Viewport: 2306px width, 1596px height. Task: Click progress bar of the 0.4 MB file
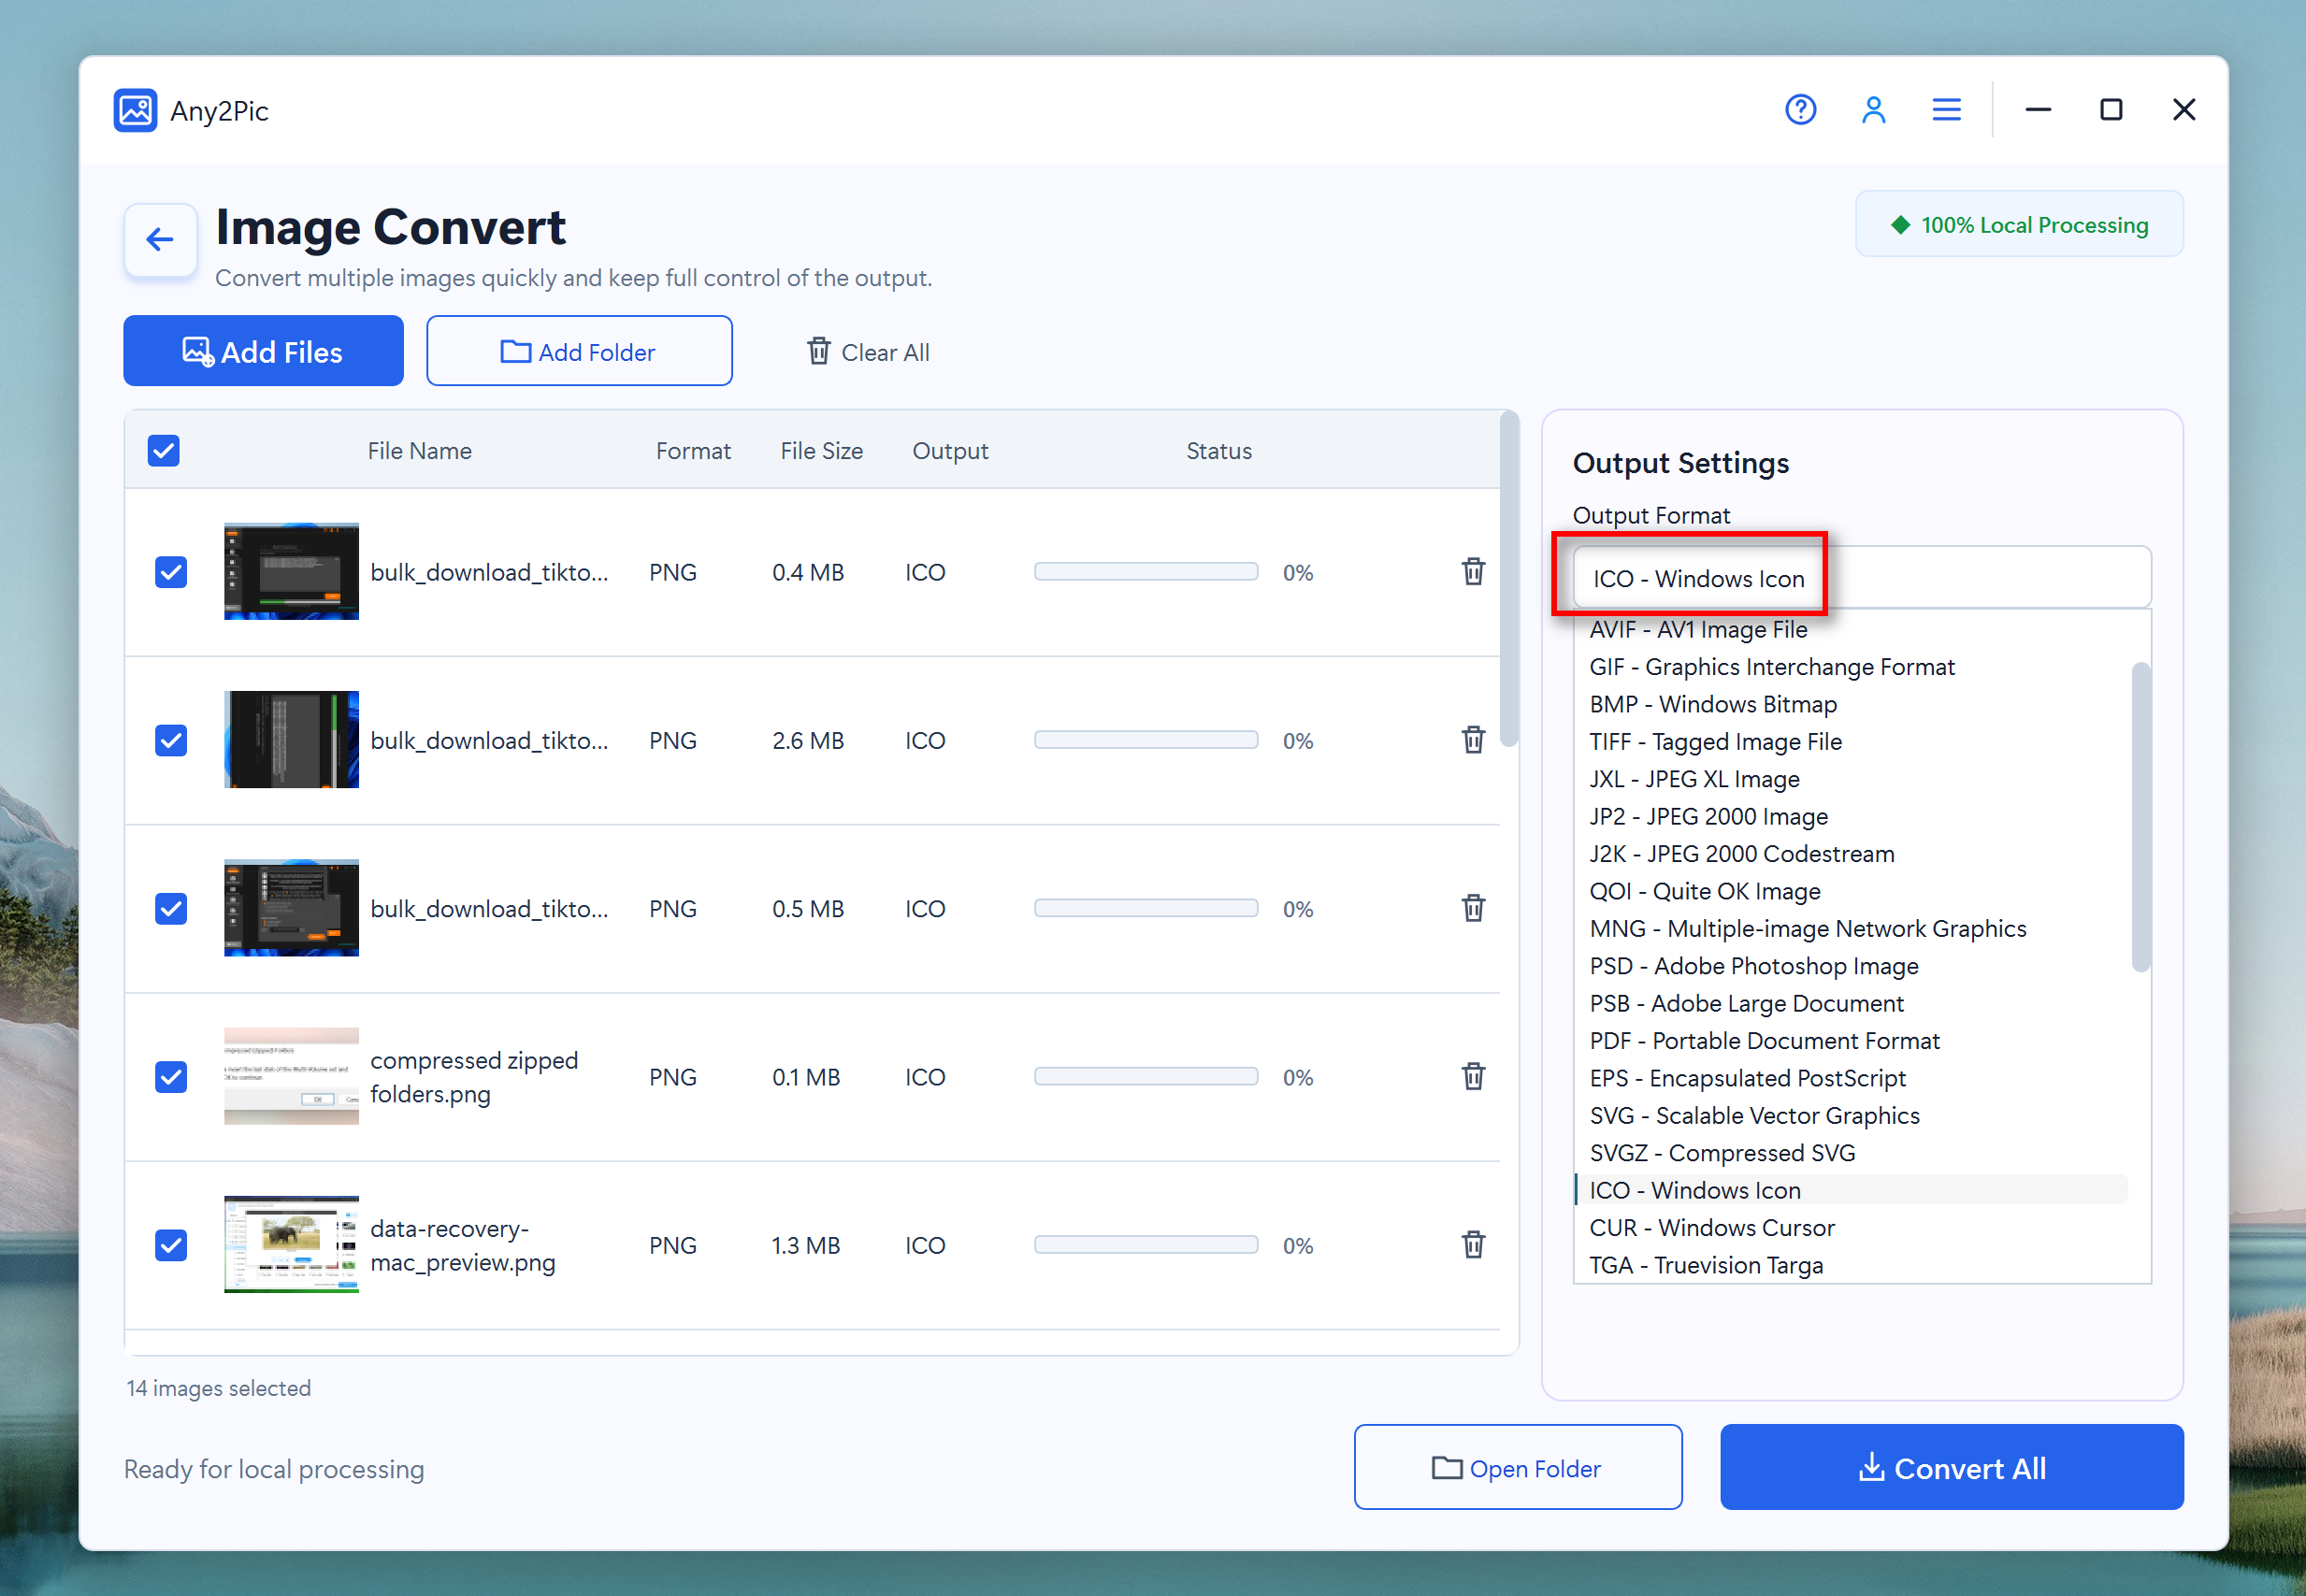coord(1146,572)
